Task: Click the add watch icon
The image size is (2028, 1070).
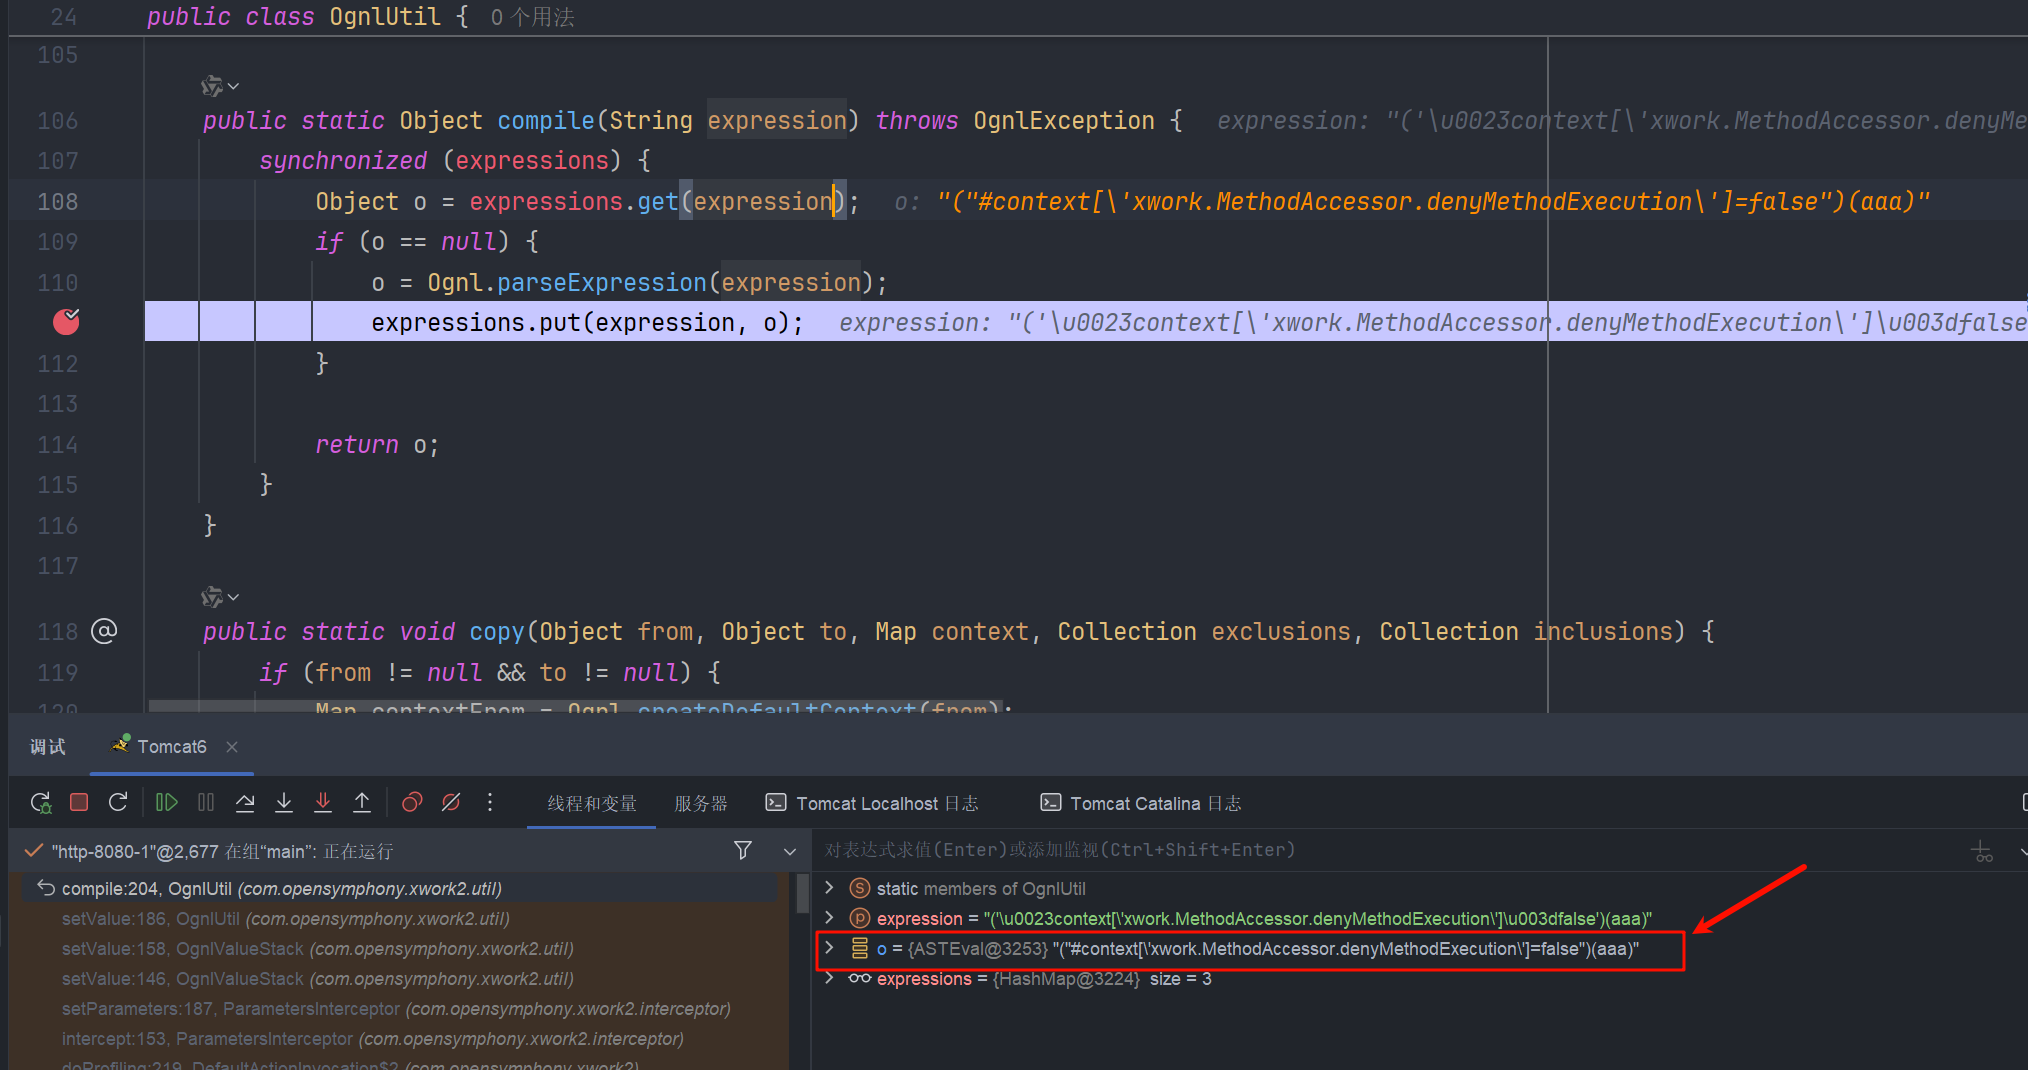Action: point(1982,851)
